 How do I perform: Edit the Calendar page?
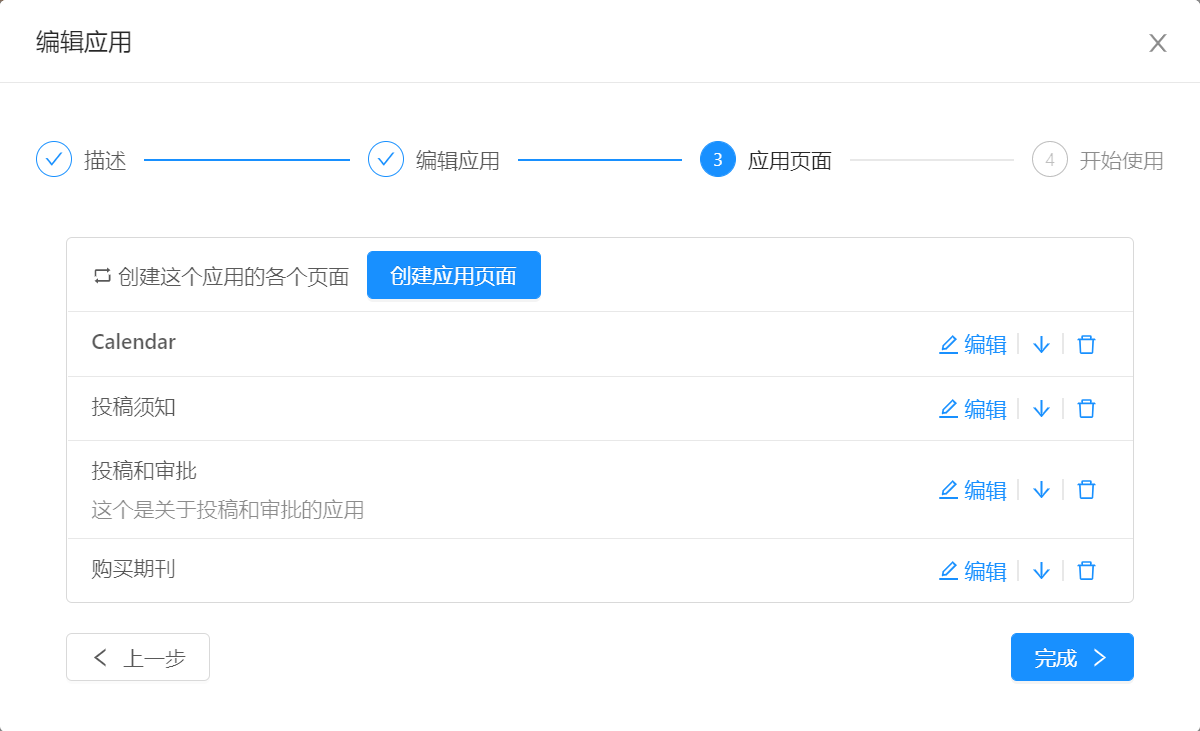[973, 345]
